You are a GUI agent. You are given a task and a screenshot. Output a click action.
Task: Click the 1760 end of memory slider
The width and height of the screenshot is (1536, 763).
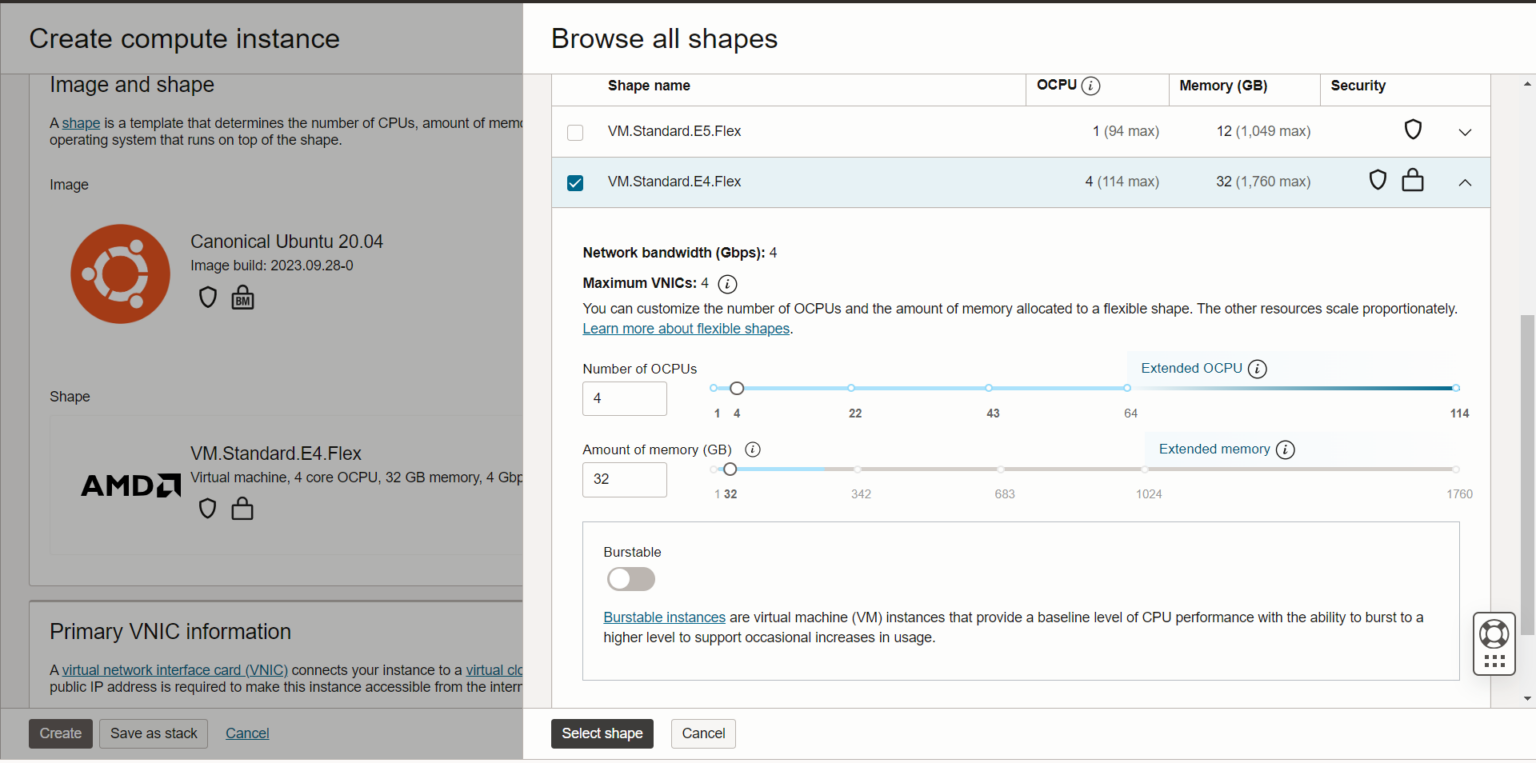(x=1456, y=469)
